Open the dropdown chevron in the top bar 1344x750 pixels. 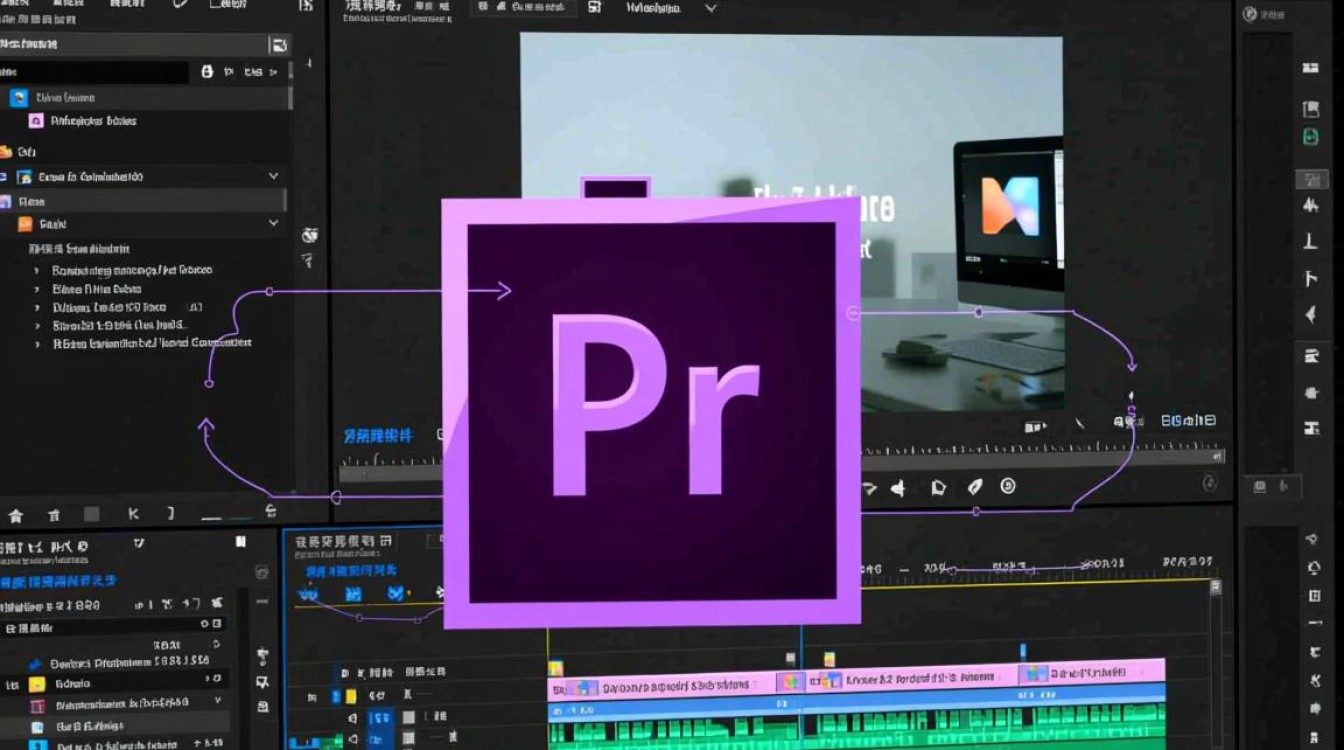point(711,8)
